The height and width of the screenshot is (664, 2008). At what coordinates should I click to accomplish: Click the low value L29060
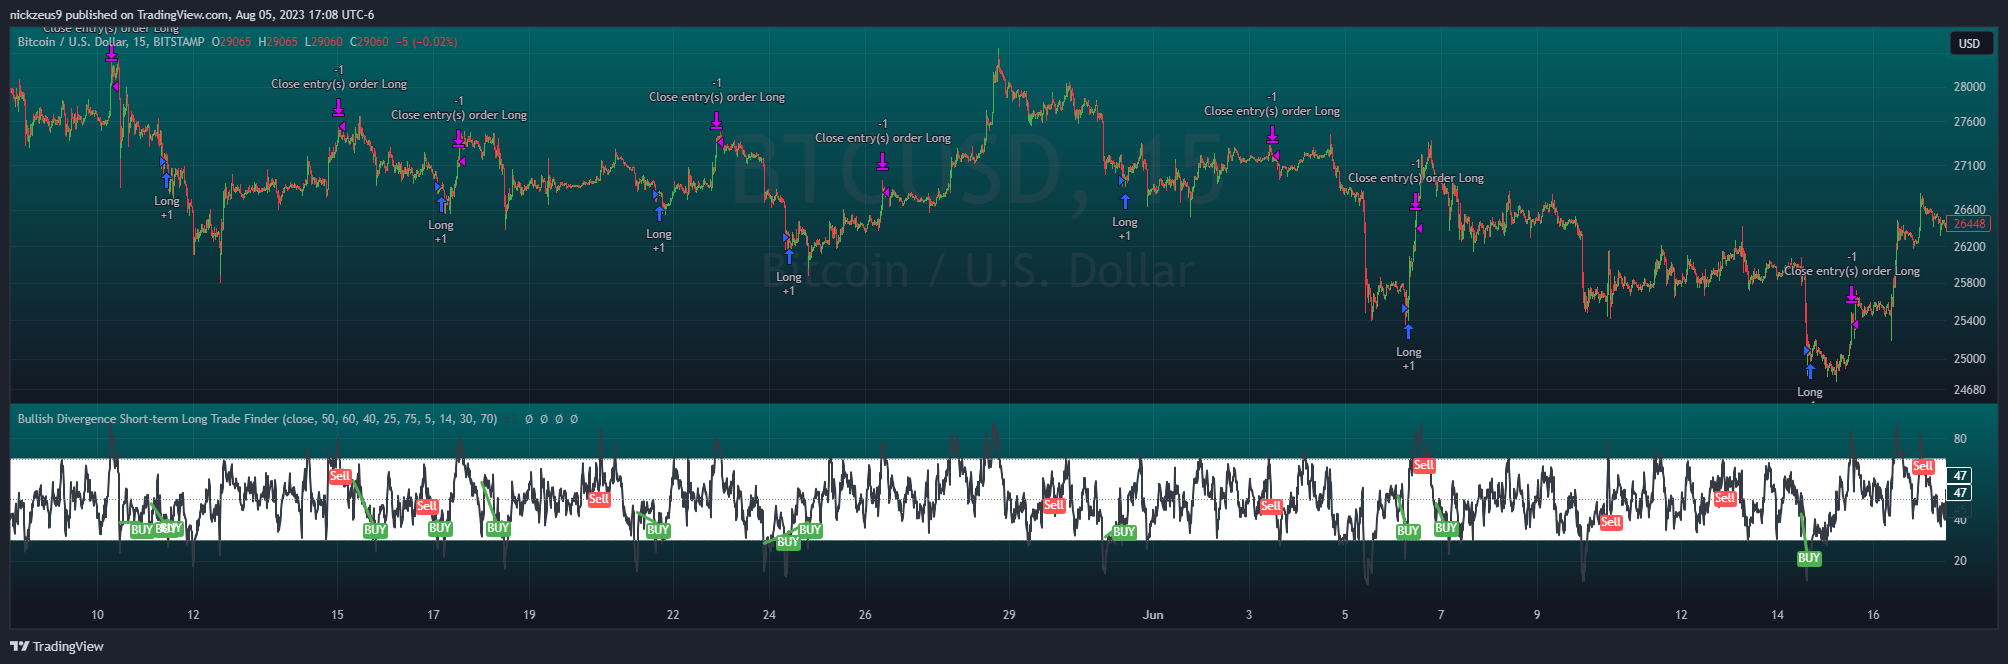pos(324,42)
